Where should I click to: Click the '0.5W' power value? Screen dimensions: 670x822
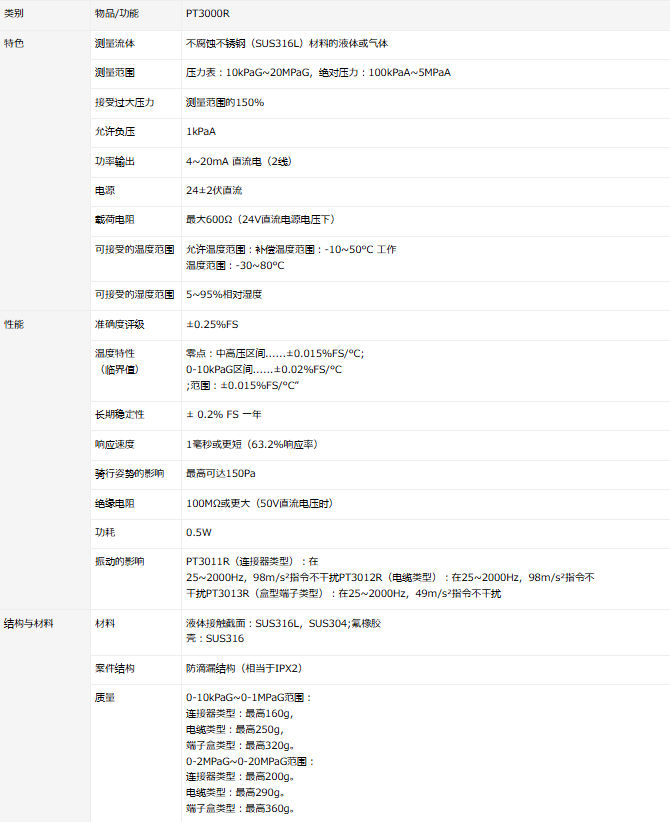tap(199, 532)
